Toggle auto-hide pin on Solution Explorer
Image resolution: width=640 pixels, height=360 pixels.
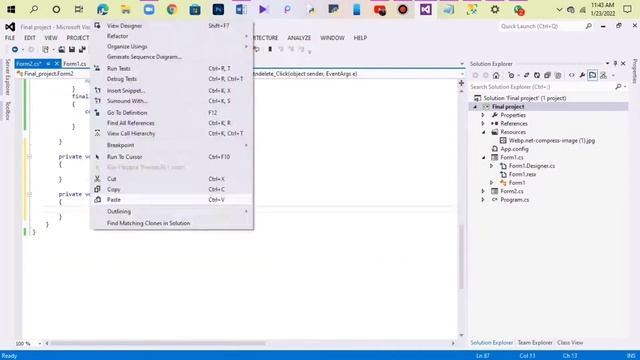(x=615, y=64)
